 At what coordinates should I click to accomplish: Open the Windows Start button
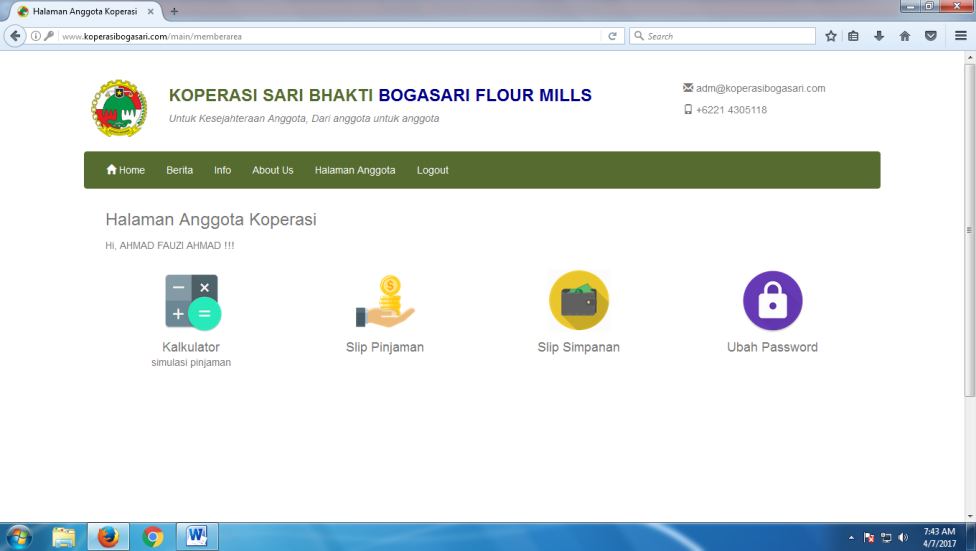point(20,537)
